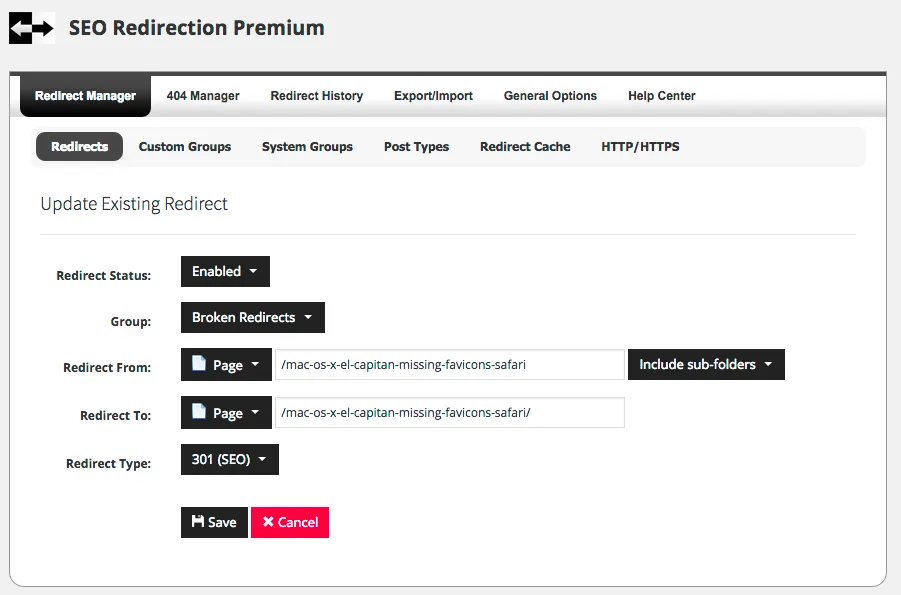
Task: Open the General Options tab
Action: (x=550, y=96)
